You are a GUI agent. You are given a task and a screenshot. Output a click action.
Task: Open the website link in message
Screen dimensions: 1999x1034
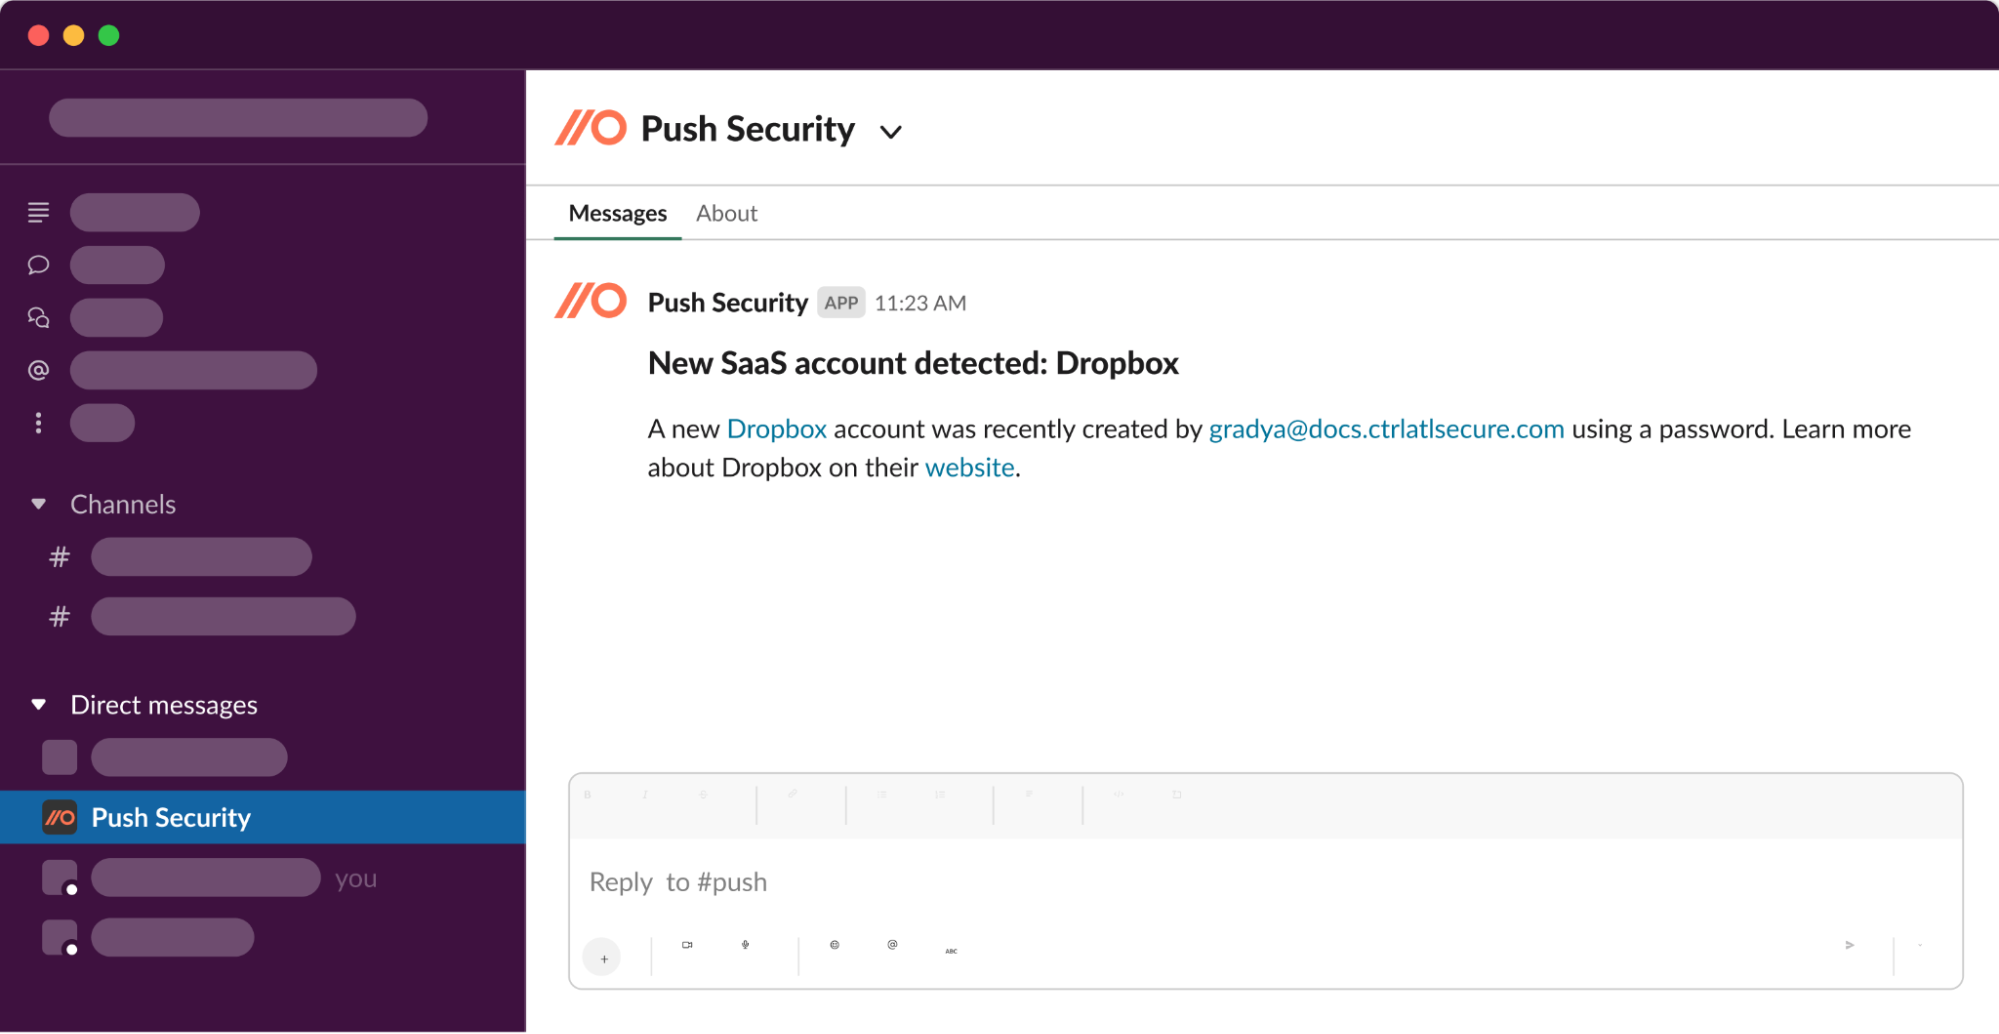pos(970,467)
